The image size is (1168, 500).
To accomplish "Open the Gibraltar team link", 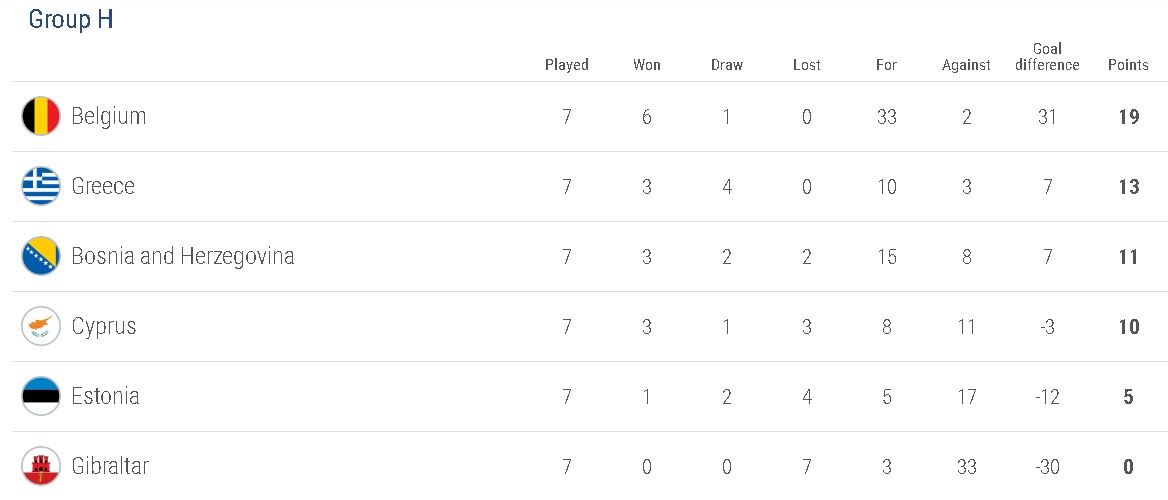I will click(110, 466).
